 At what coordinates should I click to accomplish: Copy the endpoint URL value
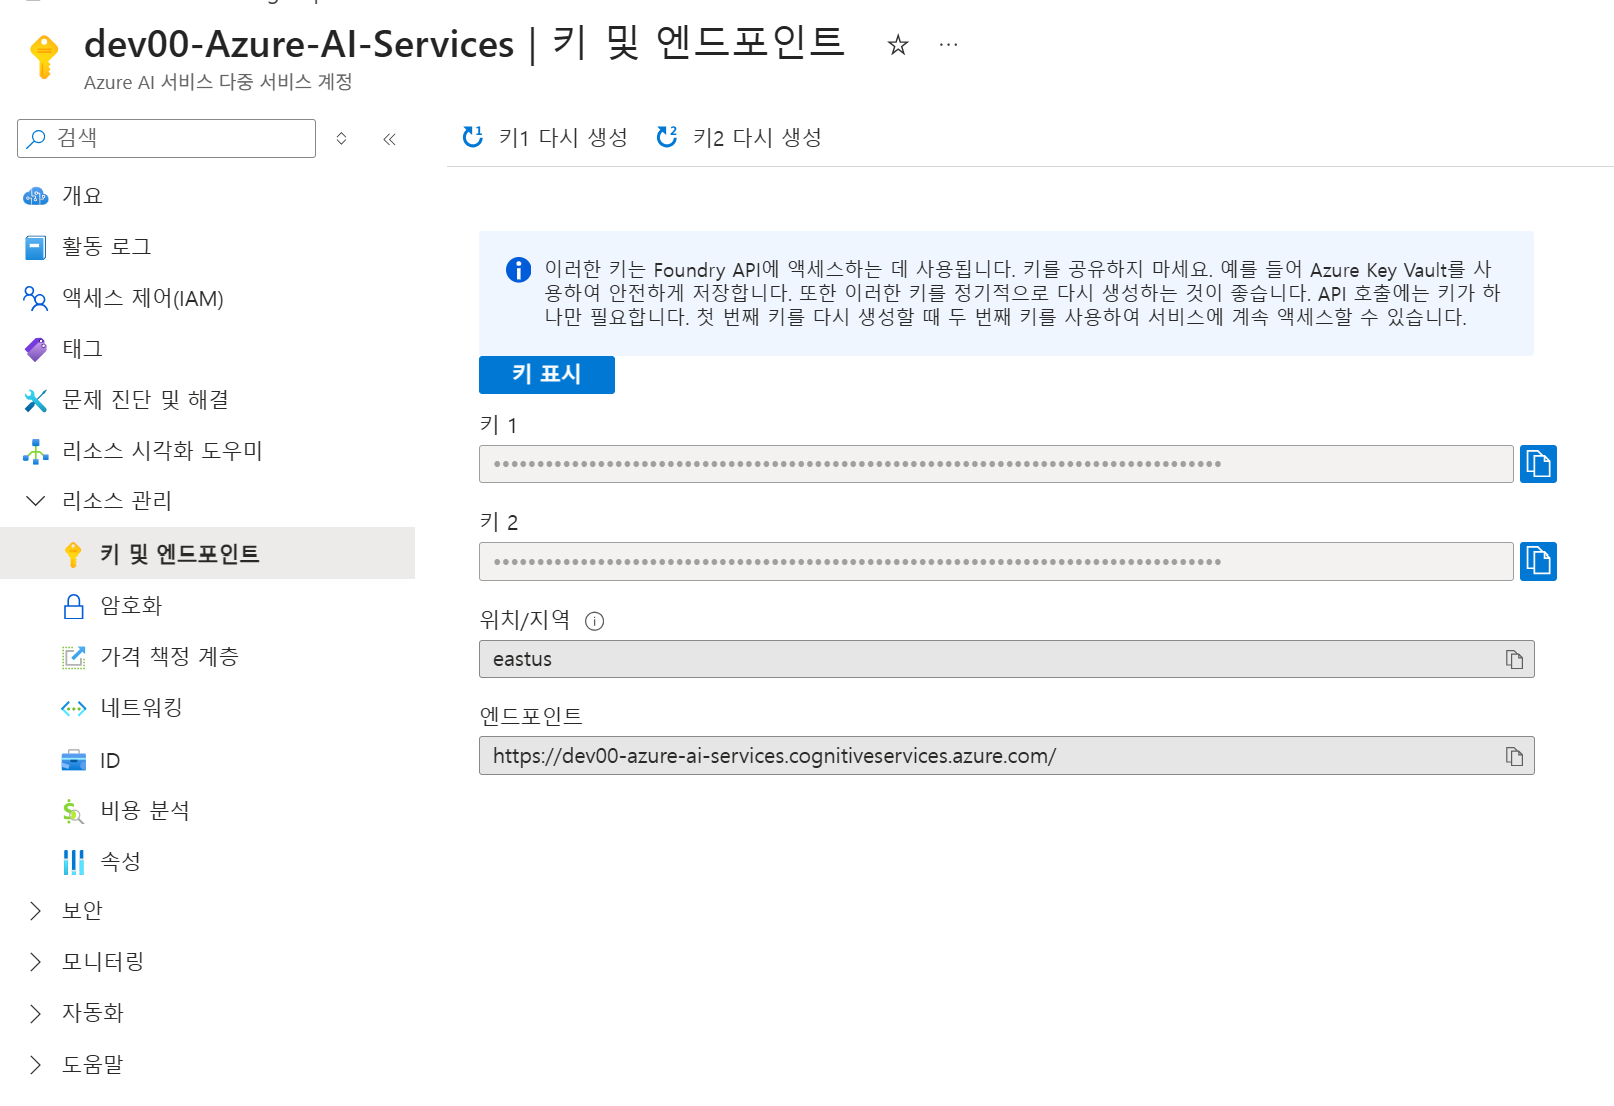[1514, 756]
